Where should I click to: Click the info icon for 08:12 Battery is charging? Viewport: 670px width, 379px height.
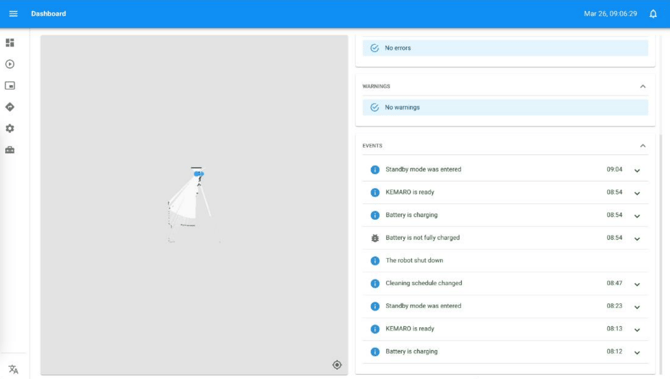pyautogui.click(x=375, y=352)
